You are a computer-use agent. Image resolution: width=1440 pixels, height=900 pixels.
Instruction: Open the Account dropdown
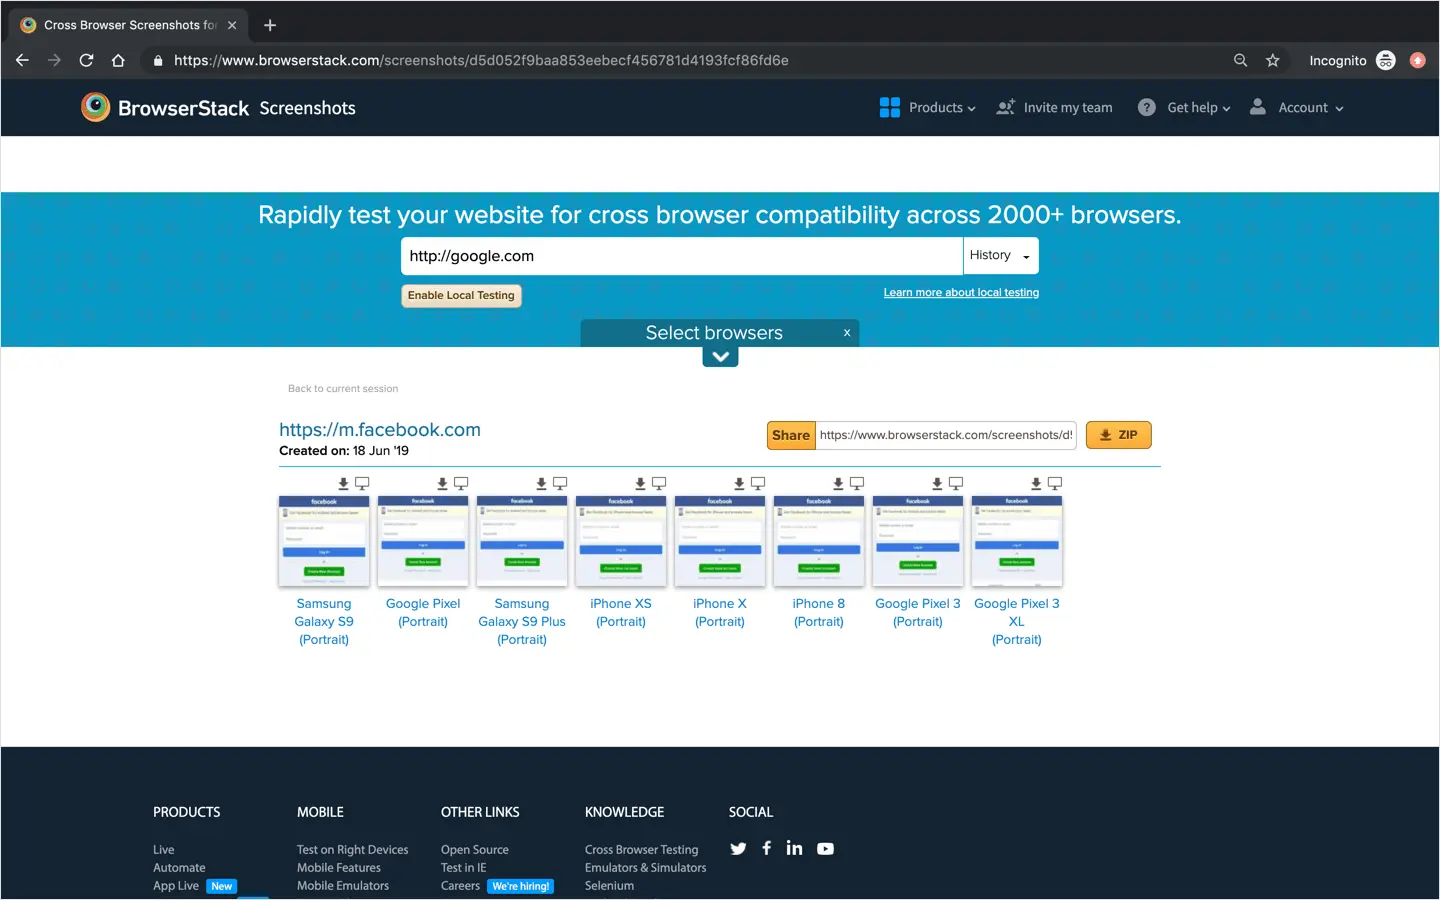1297,108
